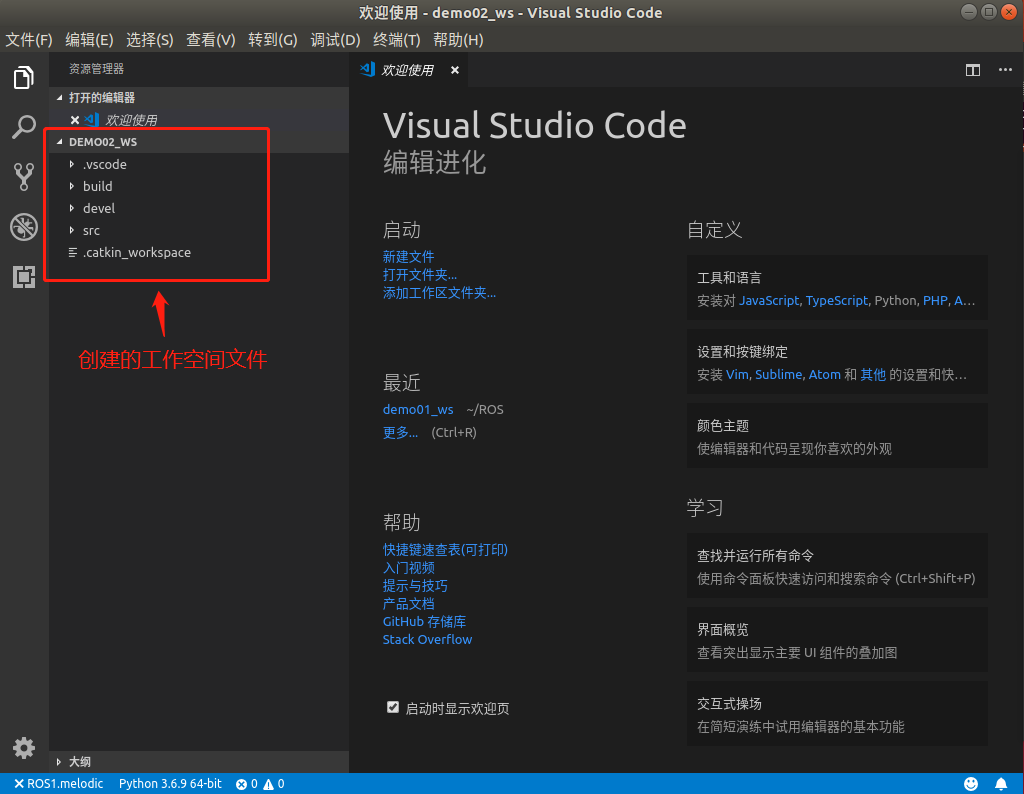Select the Search icon in the activity bar

coord(23,127)
